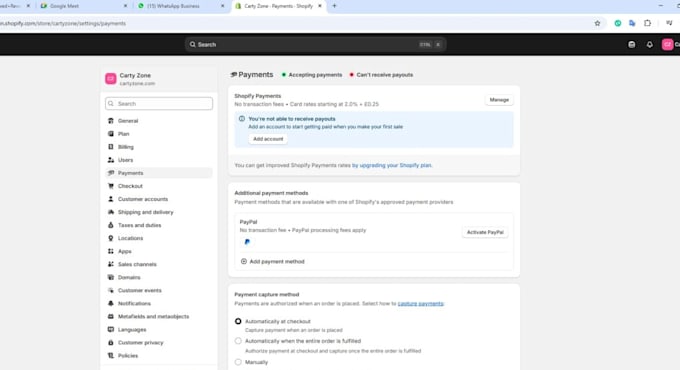Click the Carty Zone store logo icon
The height and width of the screenshot is (370, 680).
(111, 79)
